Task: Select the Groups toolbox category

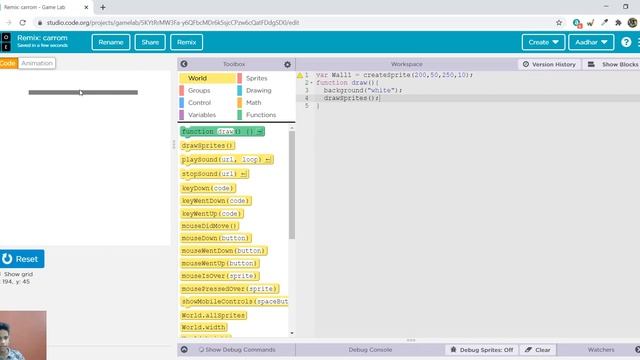Action: [x=207, y=90]
